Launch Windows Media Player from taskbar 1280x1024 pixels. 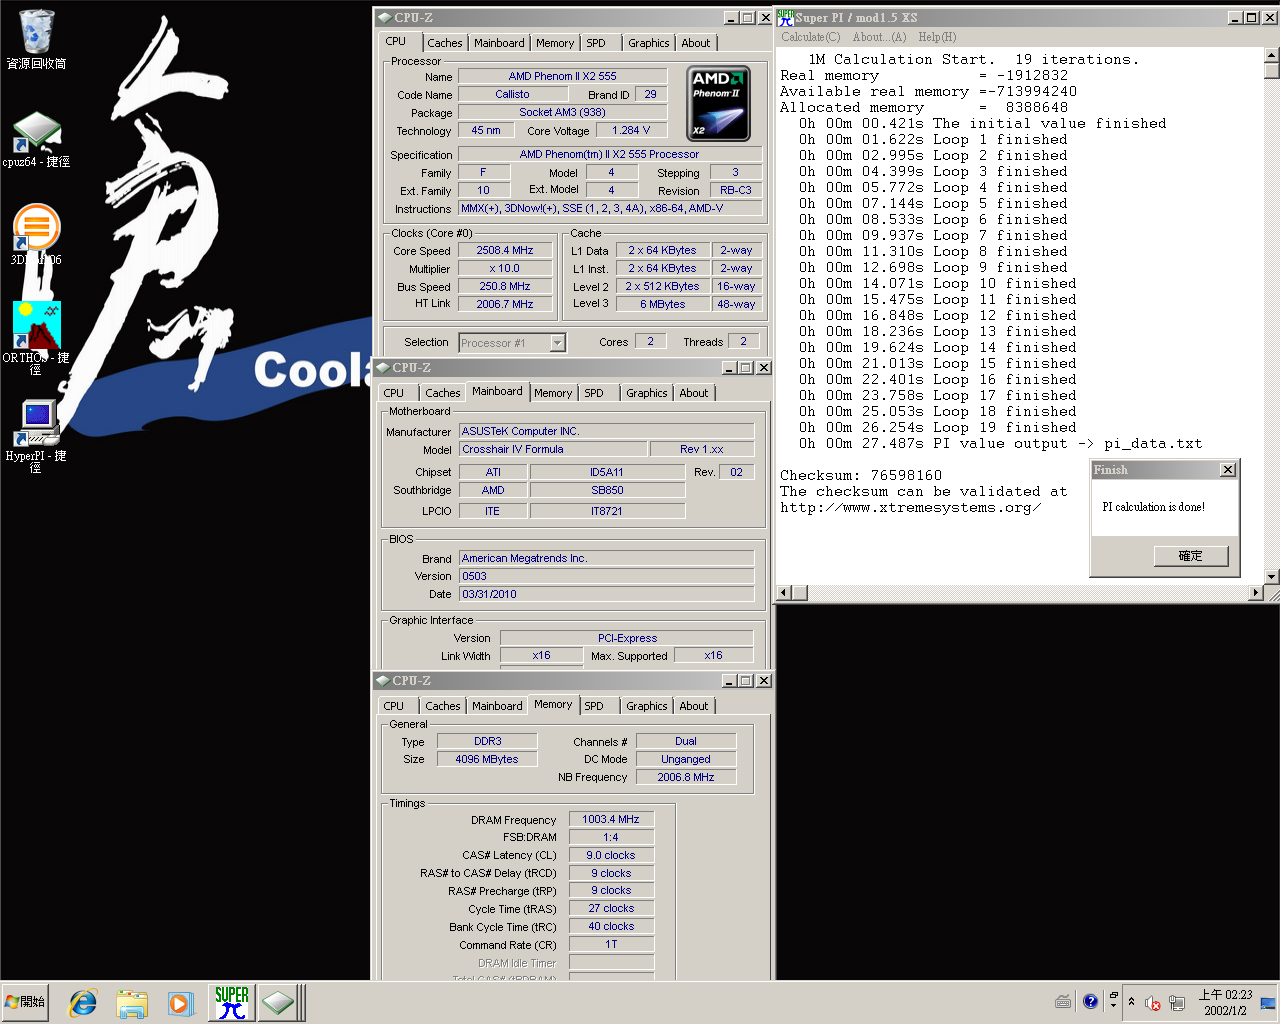tap(180, 1002)
